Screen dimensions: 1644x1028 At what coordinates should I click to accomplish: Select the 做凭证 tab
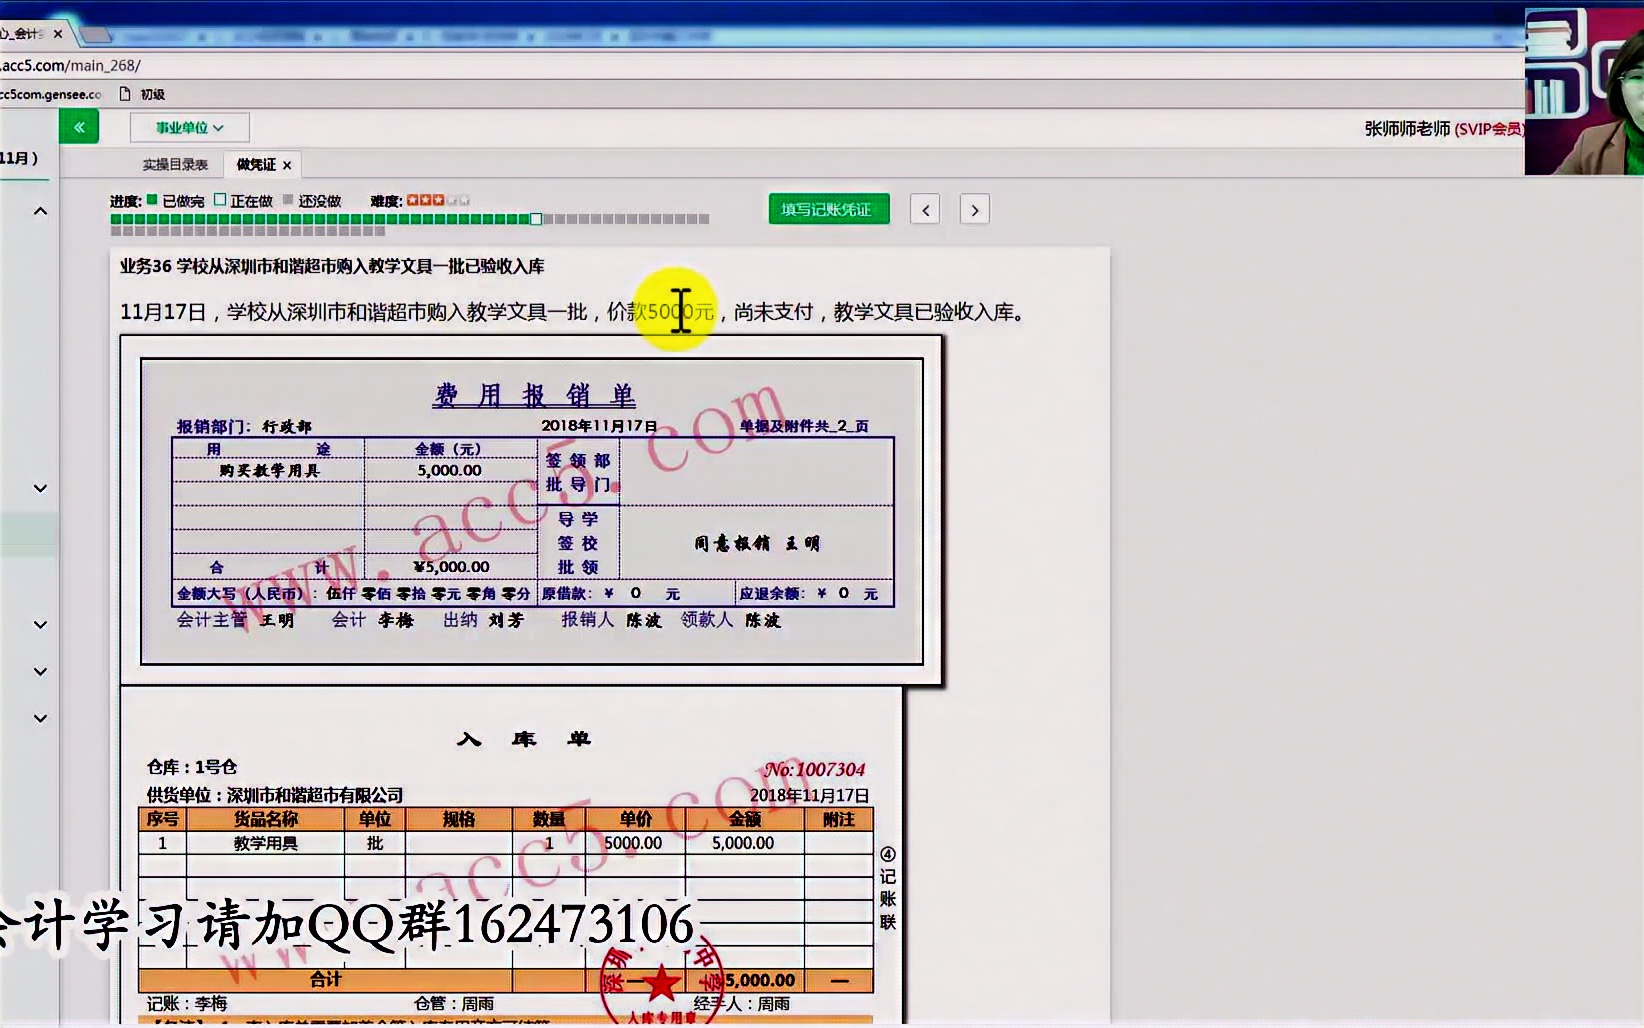pos(256,165)
